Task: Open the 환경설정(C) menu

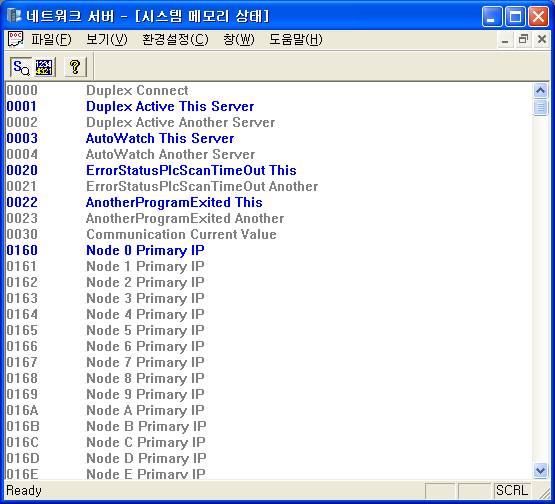Action: pos(175,39)
